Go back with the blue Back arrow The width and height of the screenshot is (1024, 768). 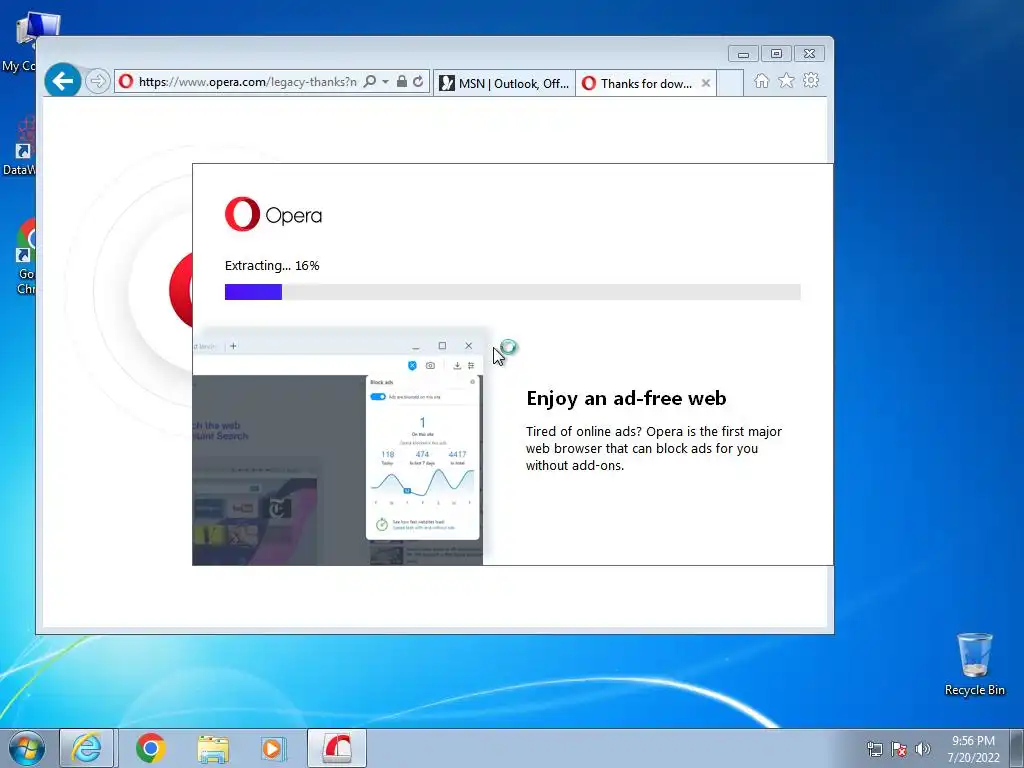point(63,81)
